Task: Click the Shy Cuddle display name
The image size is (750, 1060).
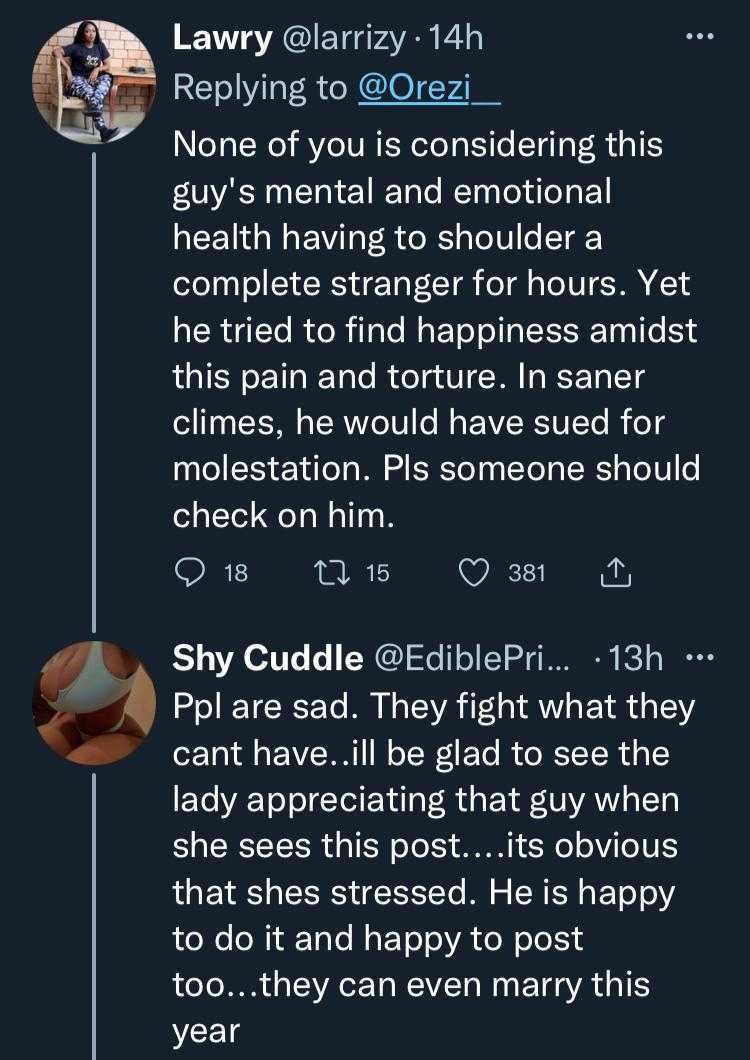Action: pyautogui.click(x=267, y=657)
